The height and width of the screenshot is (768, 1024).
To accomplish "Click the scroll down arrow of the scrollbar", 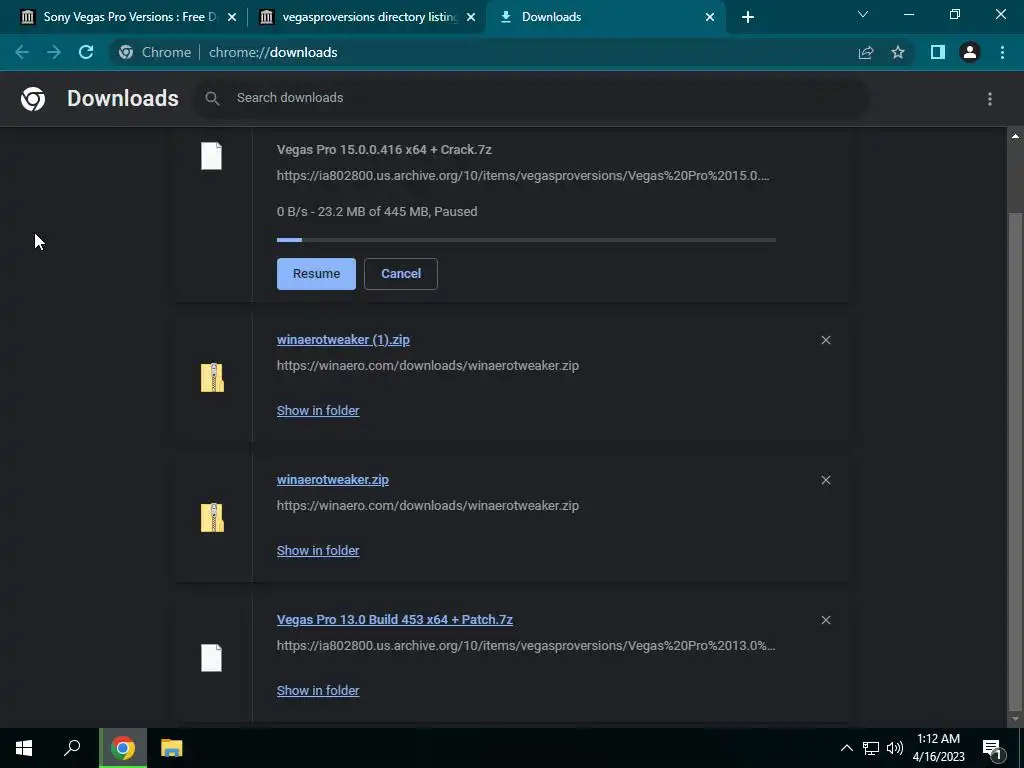I will (x=1015, y=718).
